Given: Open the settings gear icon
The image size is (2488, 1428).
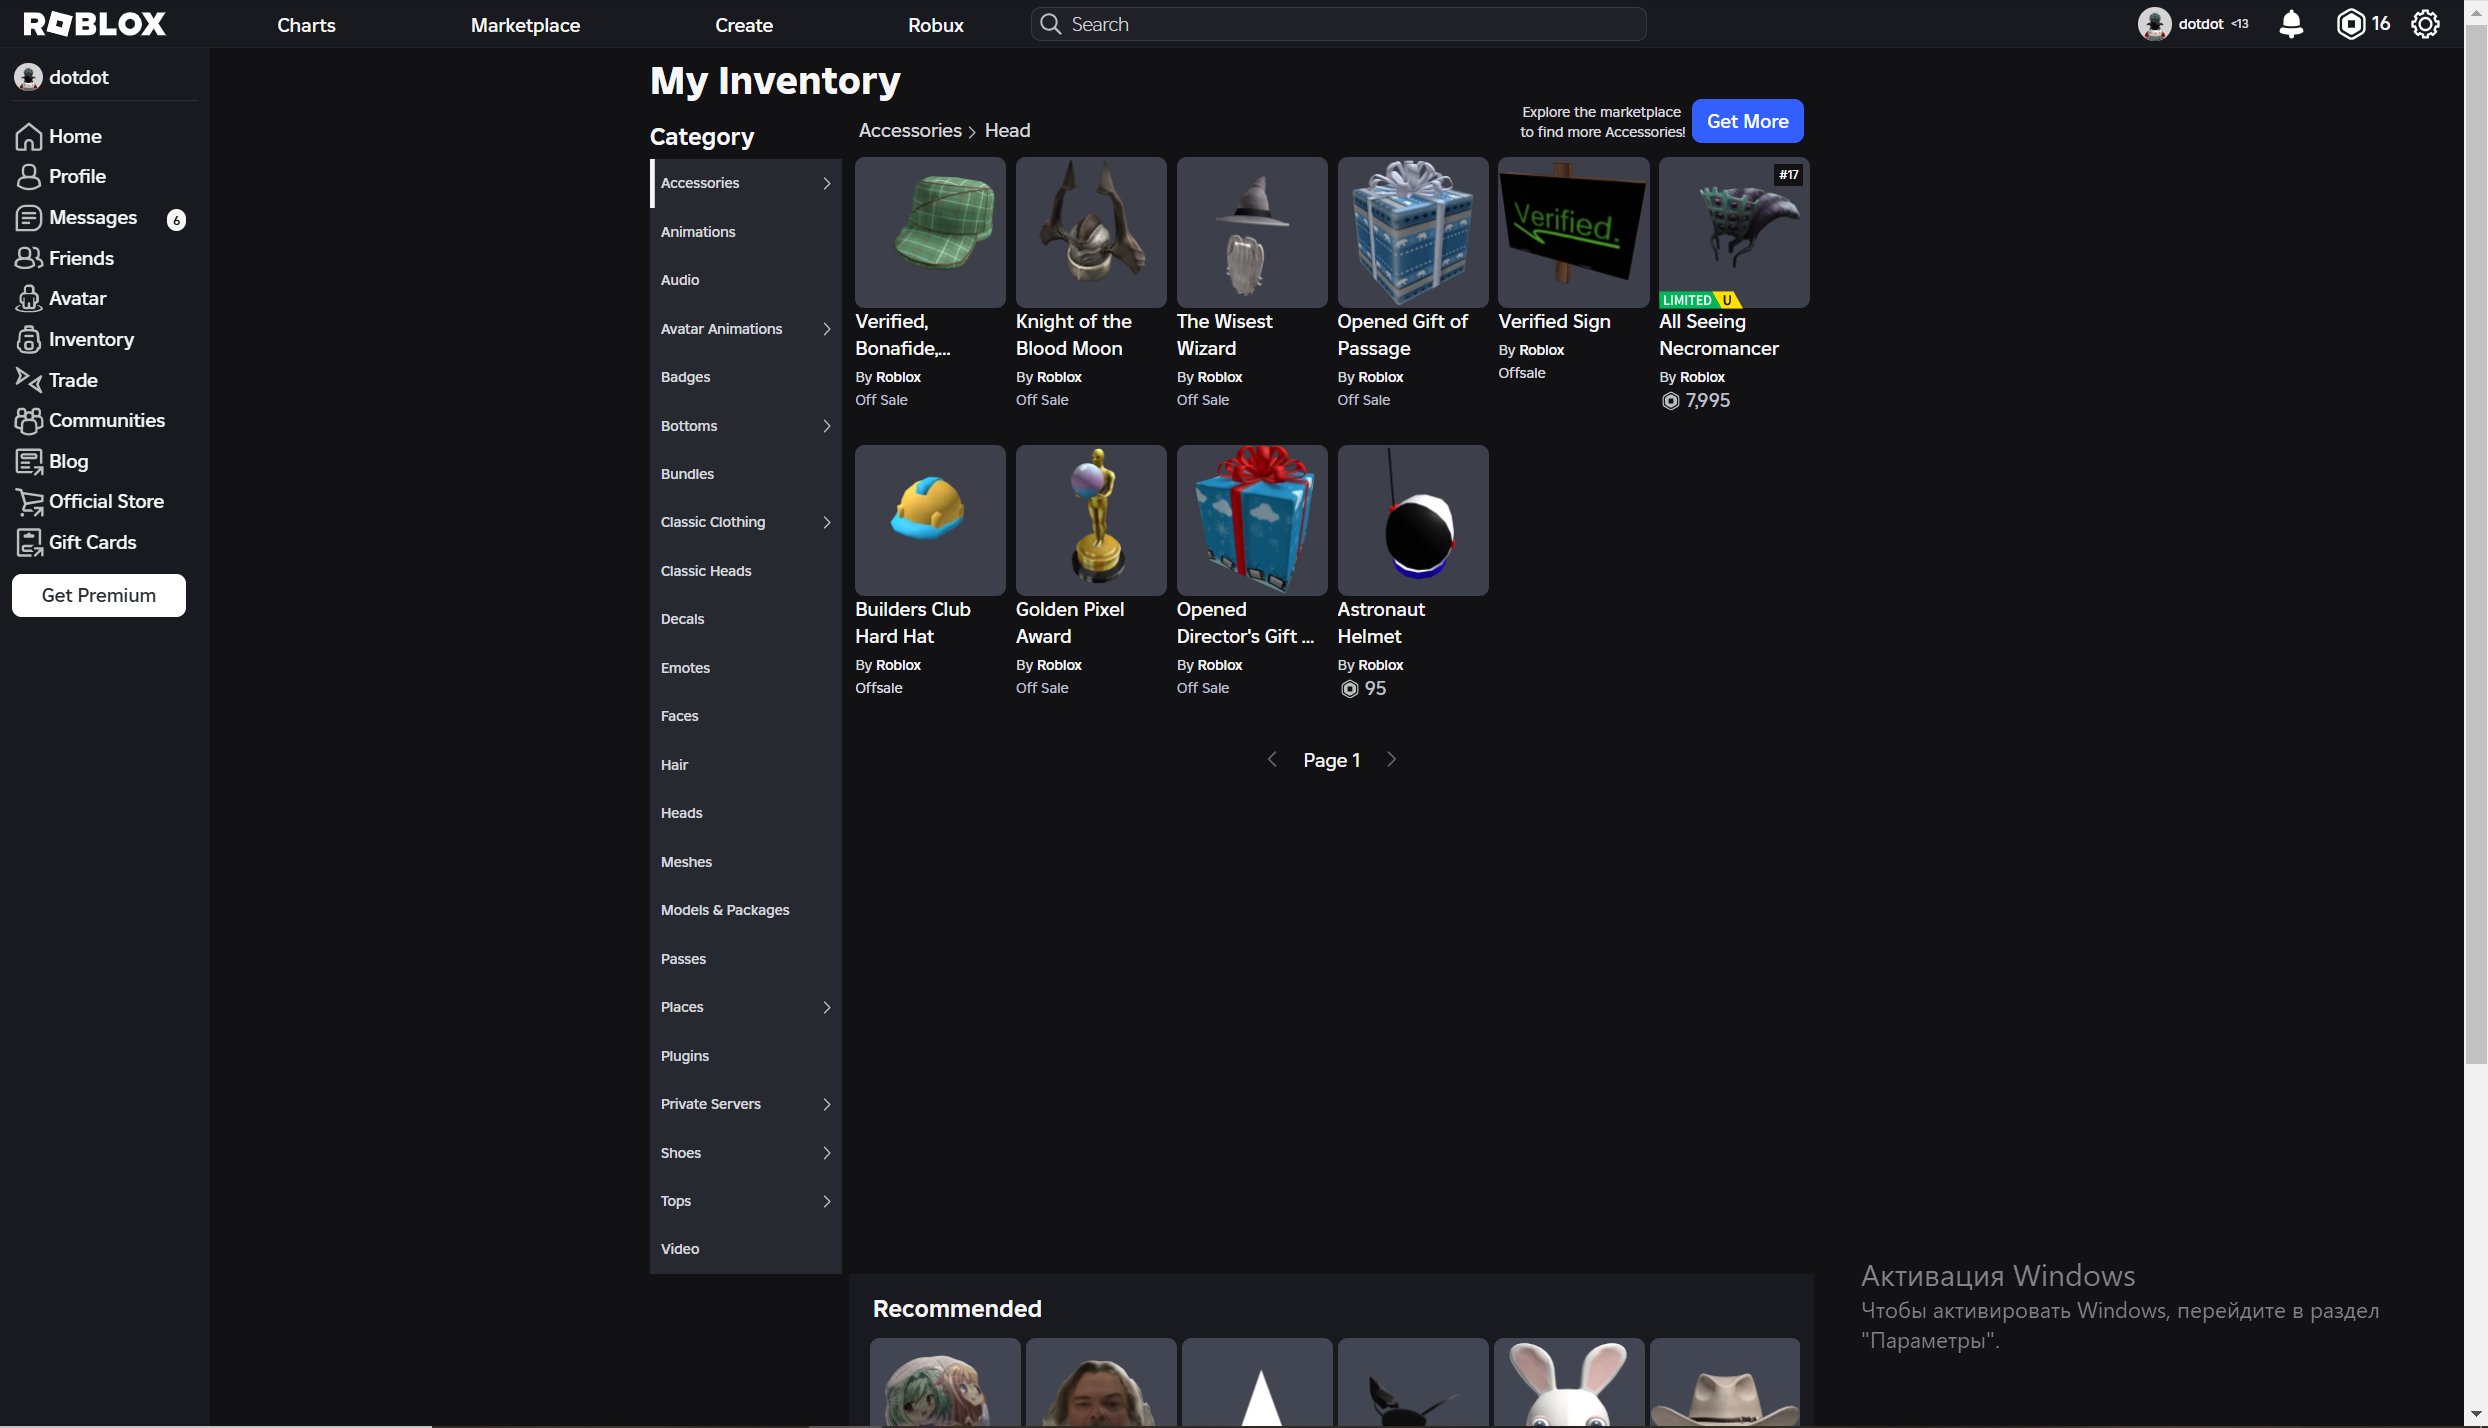Looking at the screenshot, I should point(2425,24).
